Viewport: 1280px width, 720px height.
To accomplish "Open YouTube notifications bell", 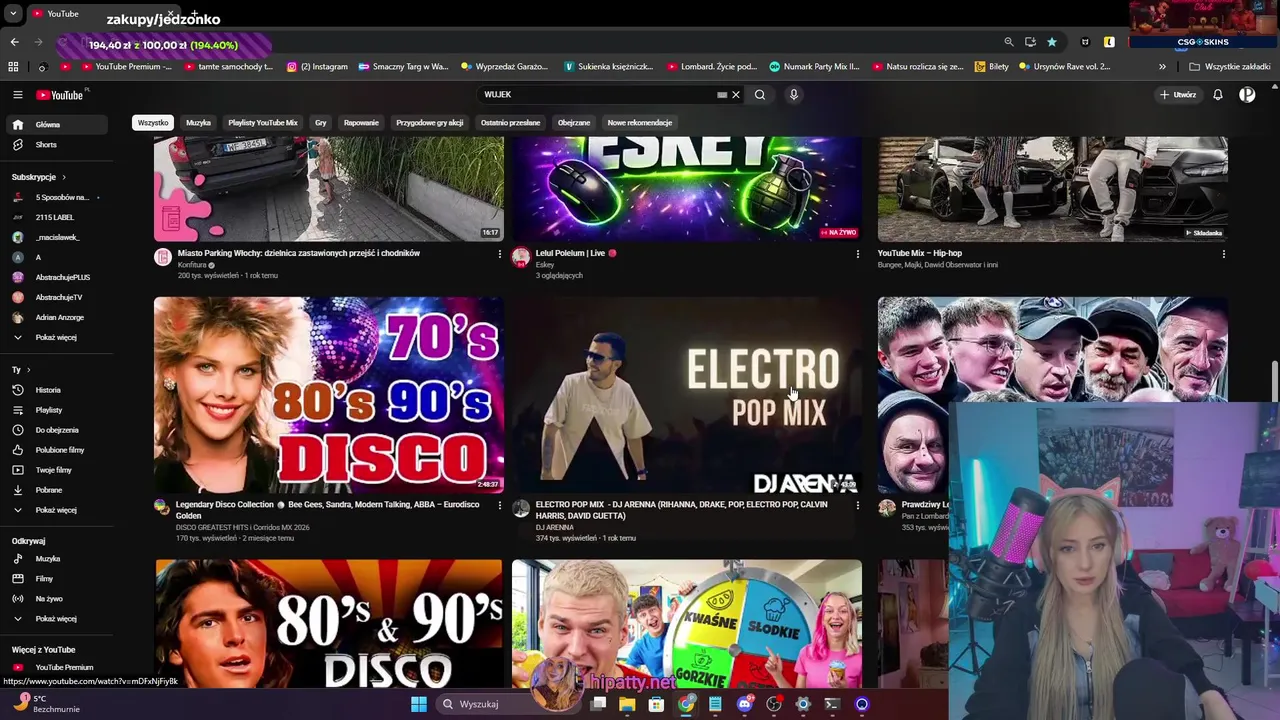I will (1218, 95).
